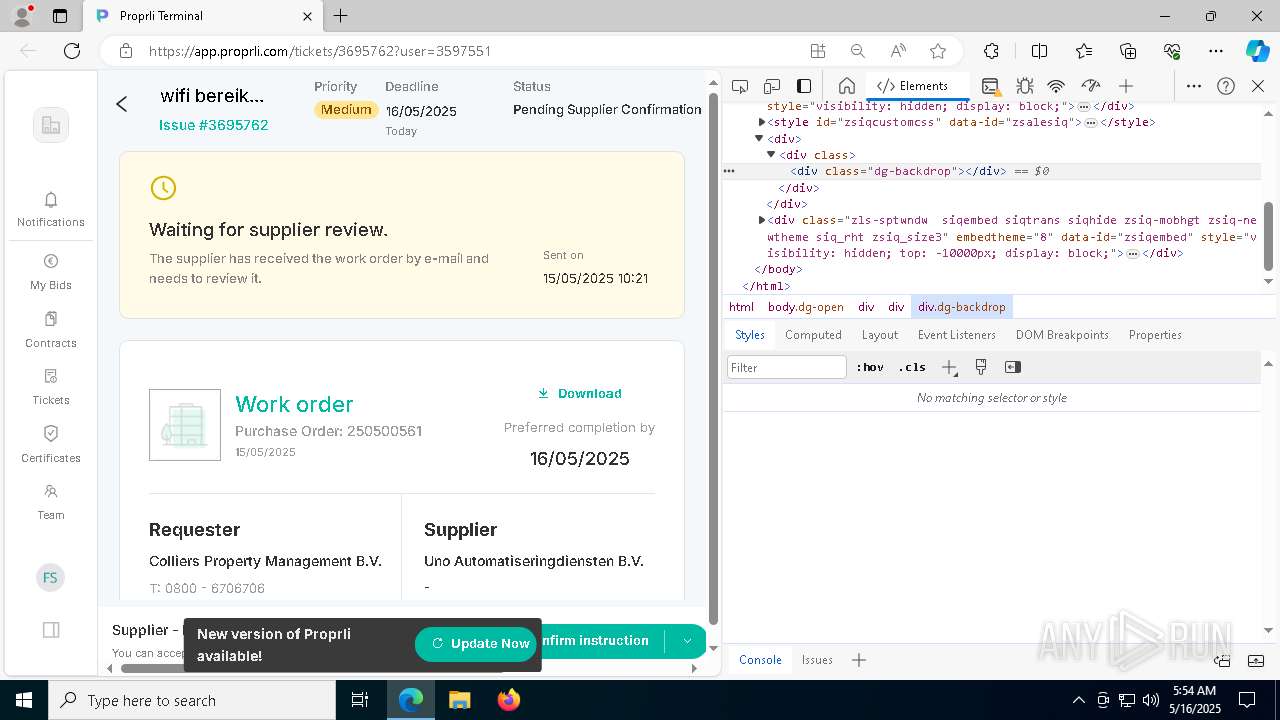This screenshot has height=720, width=1280.
Task: Open File Explorer from taskbar
Action: tap(460, 700)
